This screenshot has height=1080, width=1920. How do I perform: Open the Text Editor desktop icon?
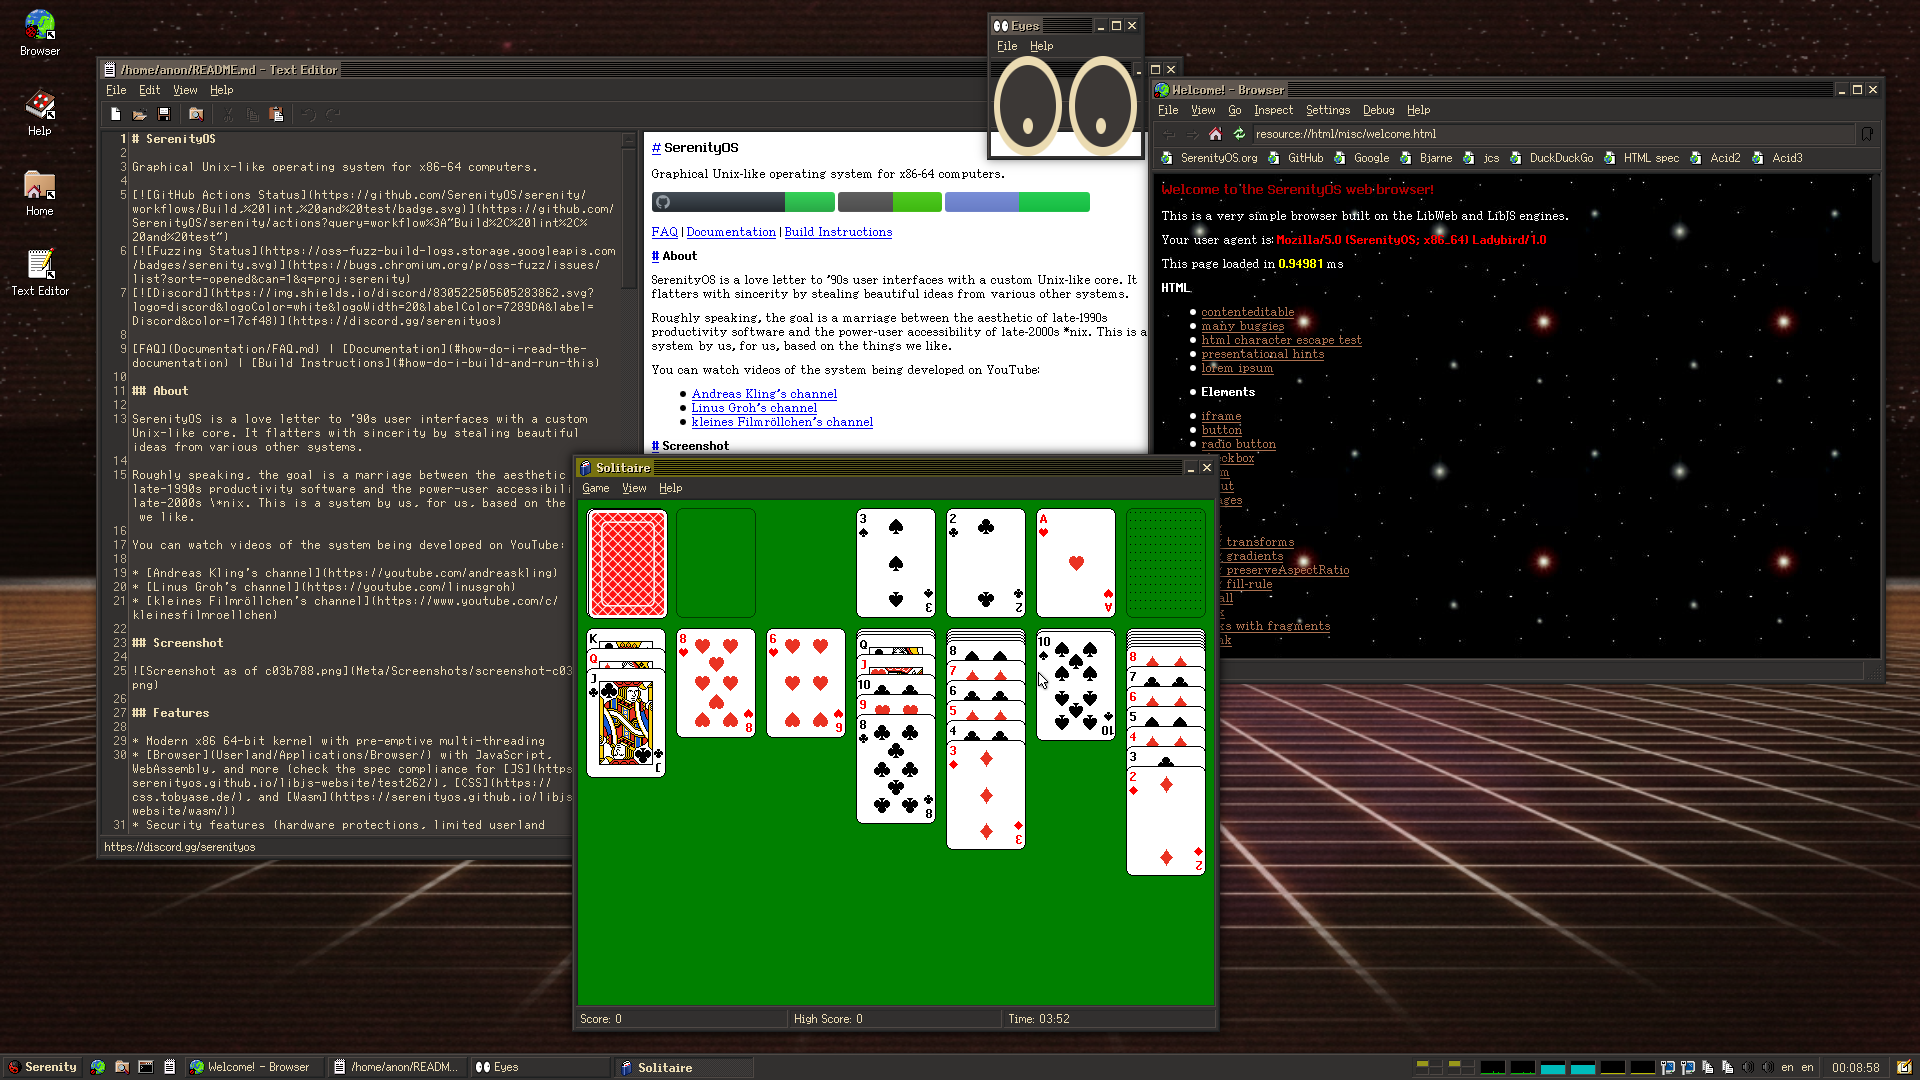40,273
